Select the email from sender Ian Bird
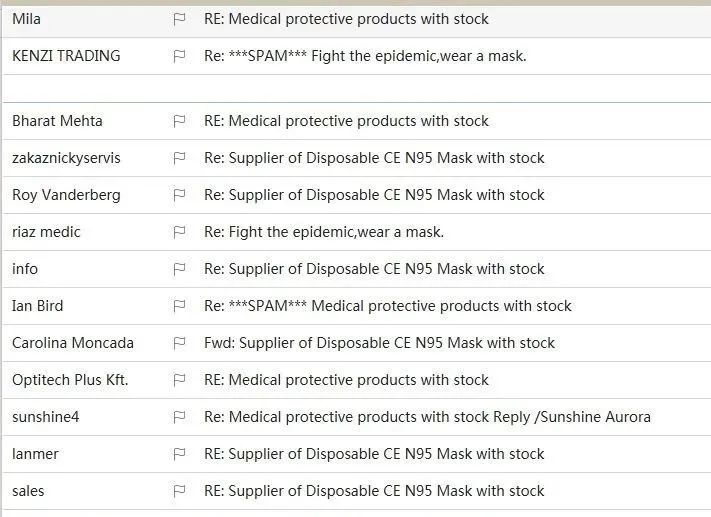Viewport: 711px width, 517px height. coord(38,306)
